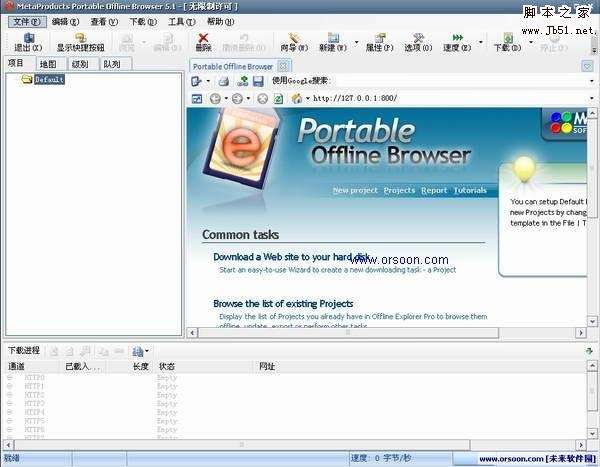Expand the forward button history arrow
600x467 pixels.
pos(248,99)
